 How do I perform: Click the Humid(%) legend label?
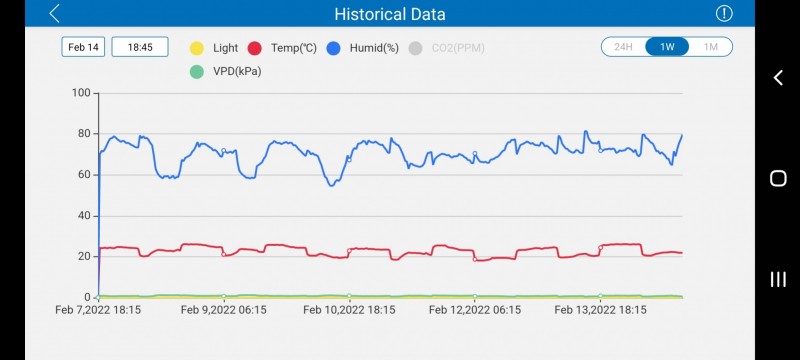tap(374, 48)
